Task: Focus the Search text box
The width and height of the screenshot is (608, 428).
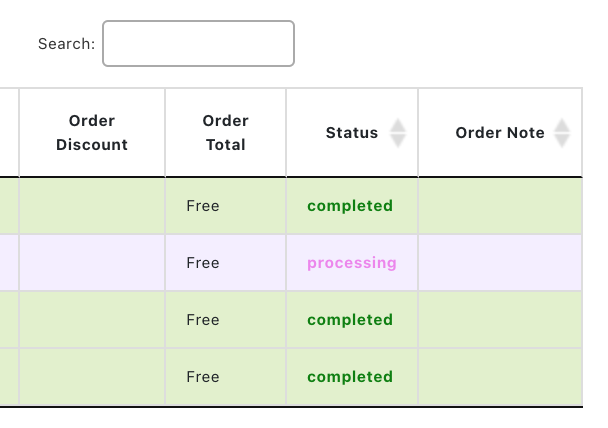Action: point(198,44)
